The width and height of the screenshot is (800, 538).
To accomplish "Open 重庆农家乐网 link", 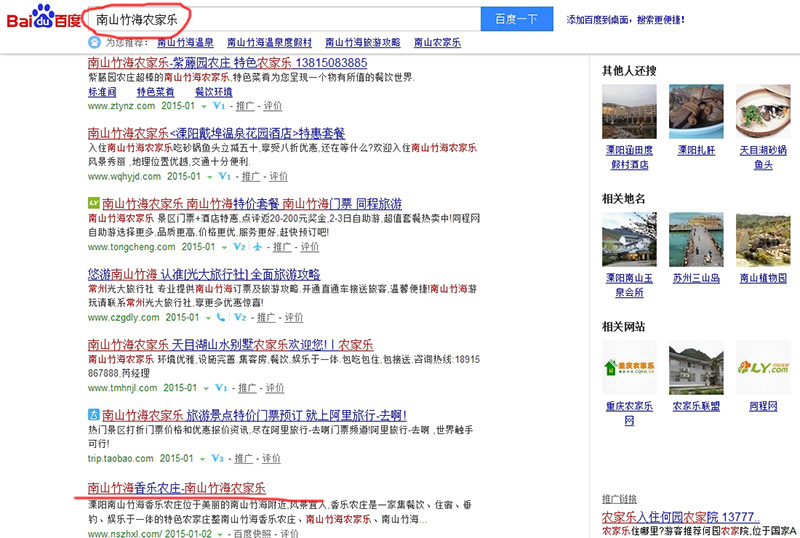I will 629,413.
